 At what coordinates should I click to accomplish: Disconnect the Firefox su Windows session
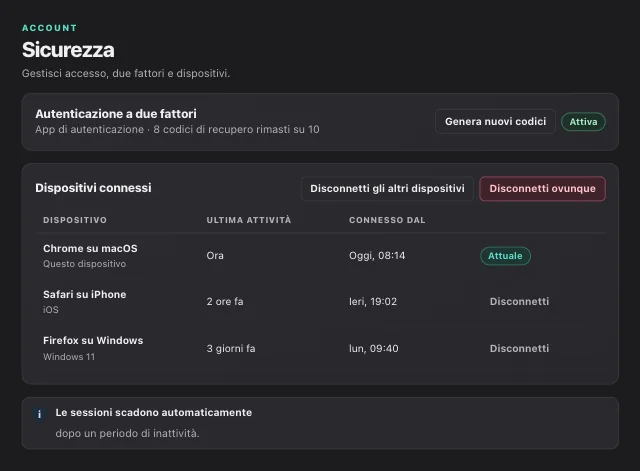[519, 349]
